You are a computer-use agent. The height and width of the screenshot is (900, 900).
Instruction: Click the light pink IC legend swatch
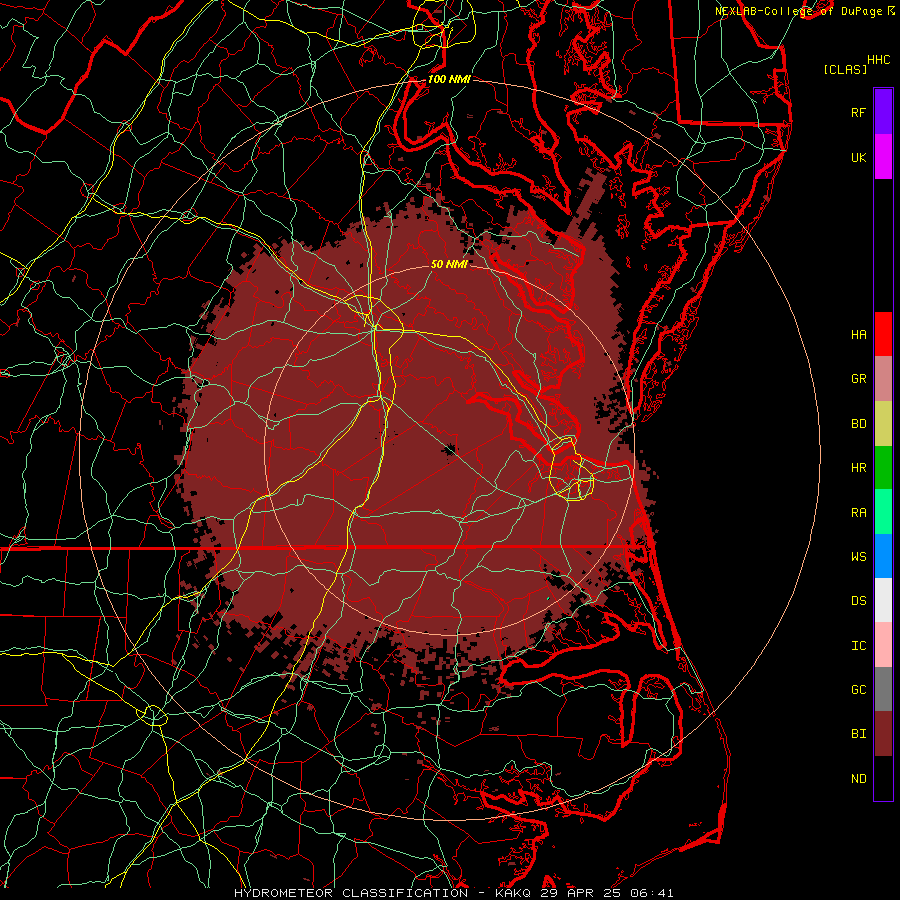(883, 645)
